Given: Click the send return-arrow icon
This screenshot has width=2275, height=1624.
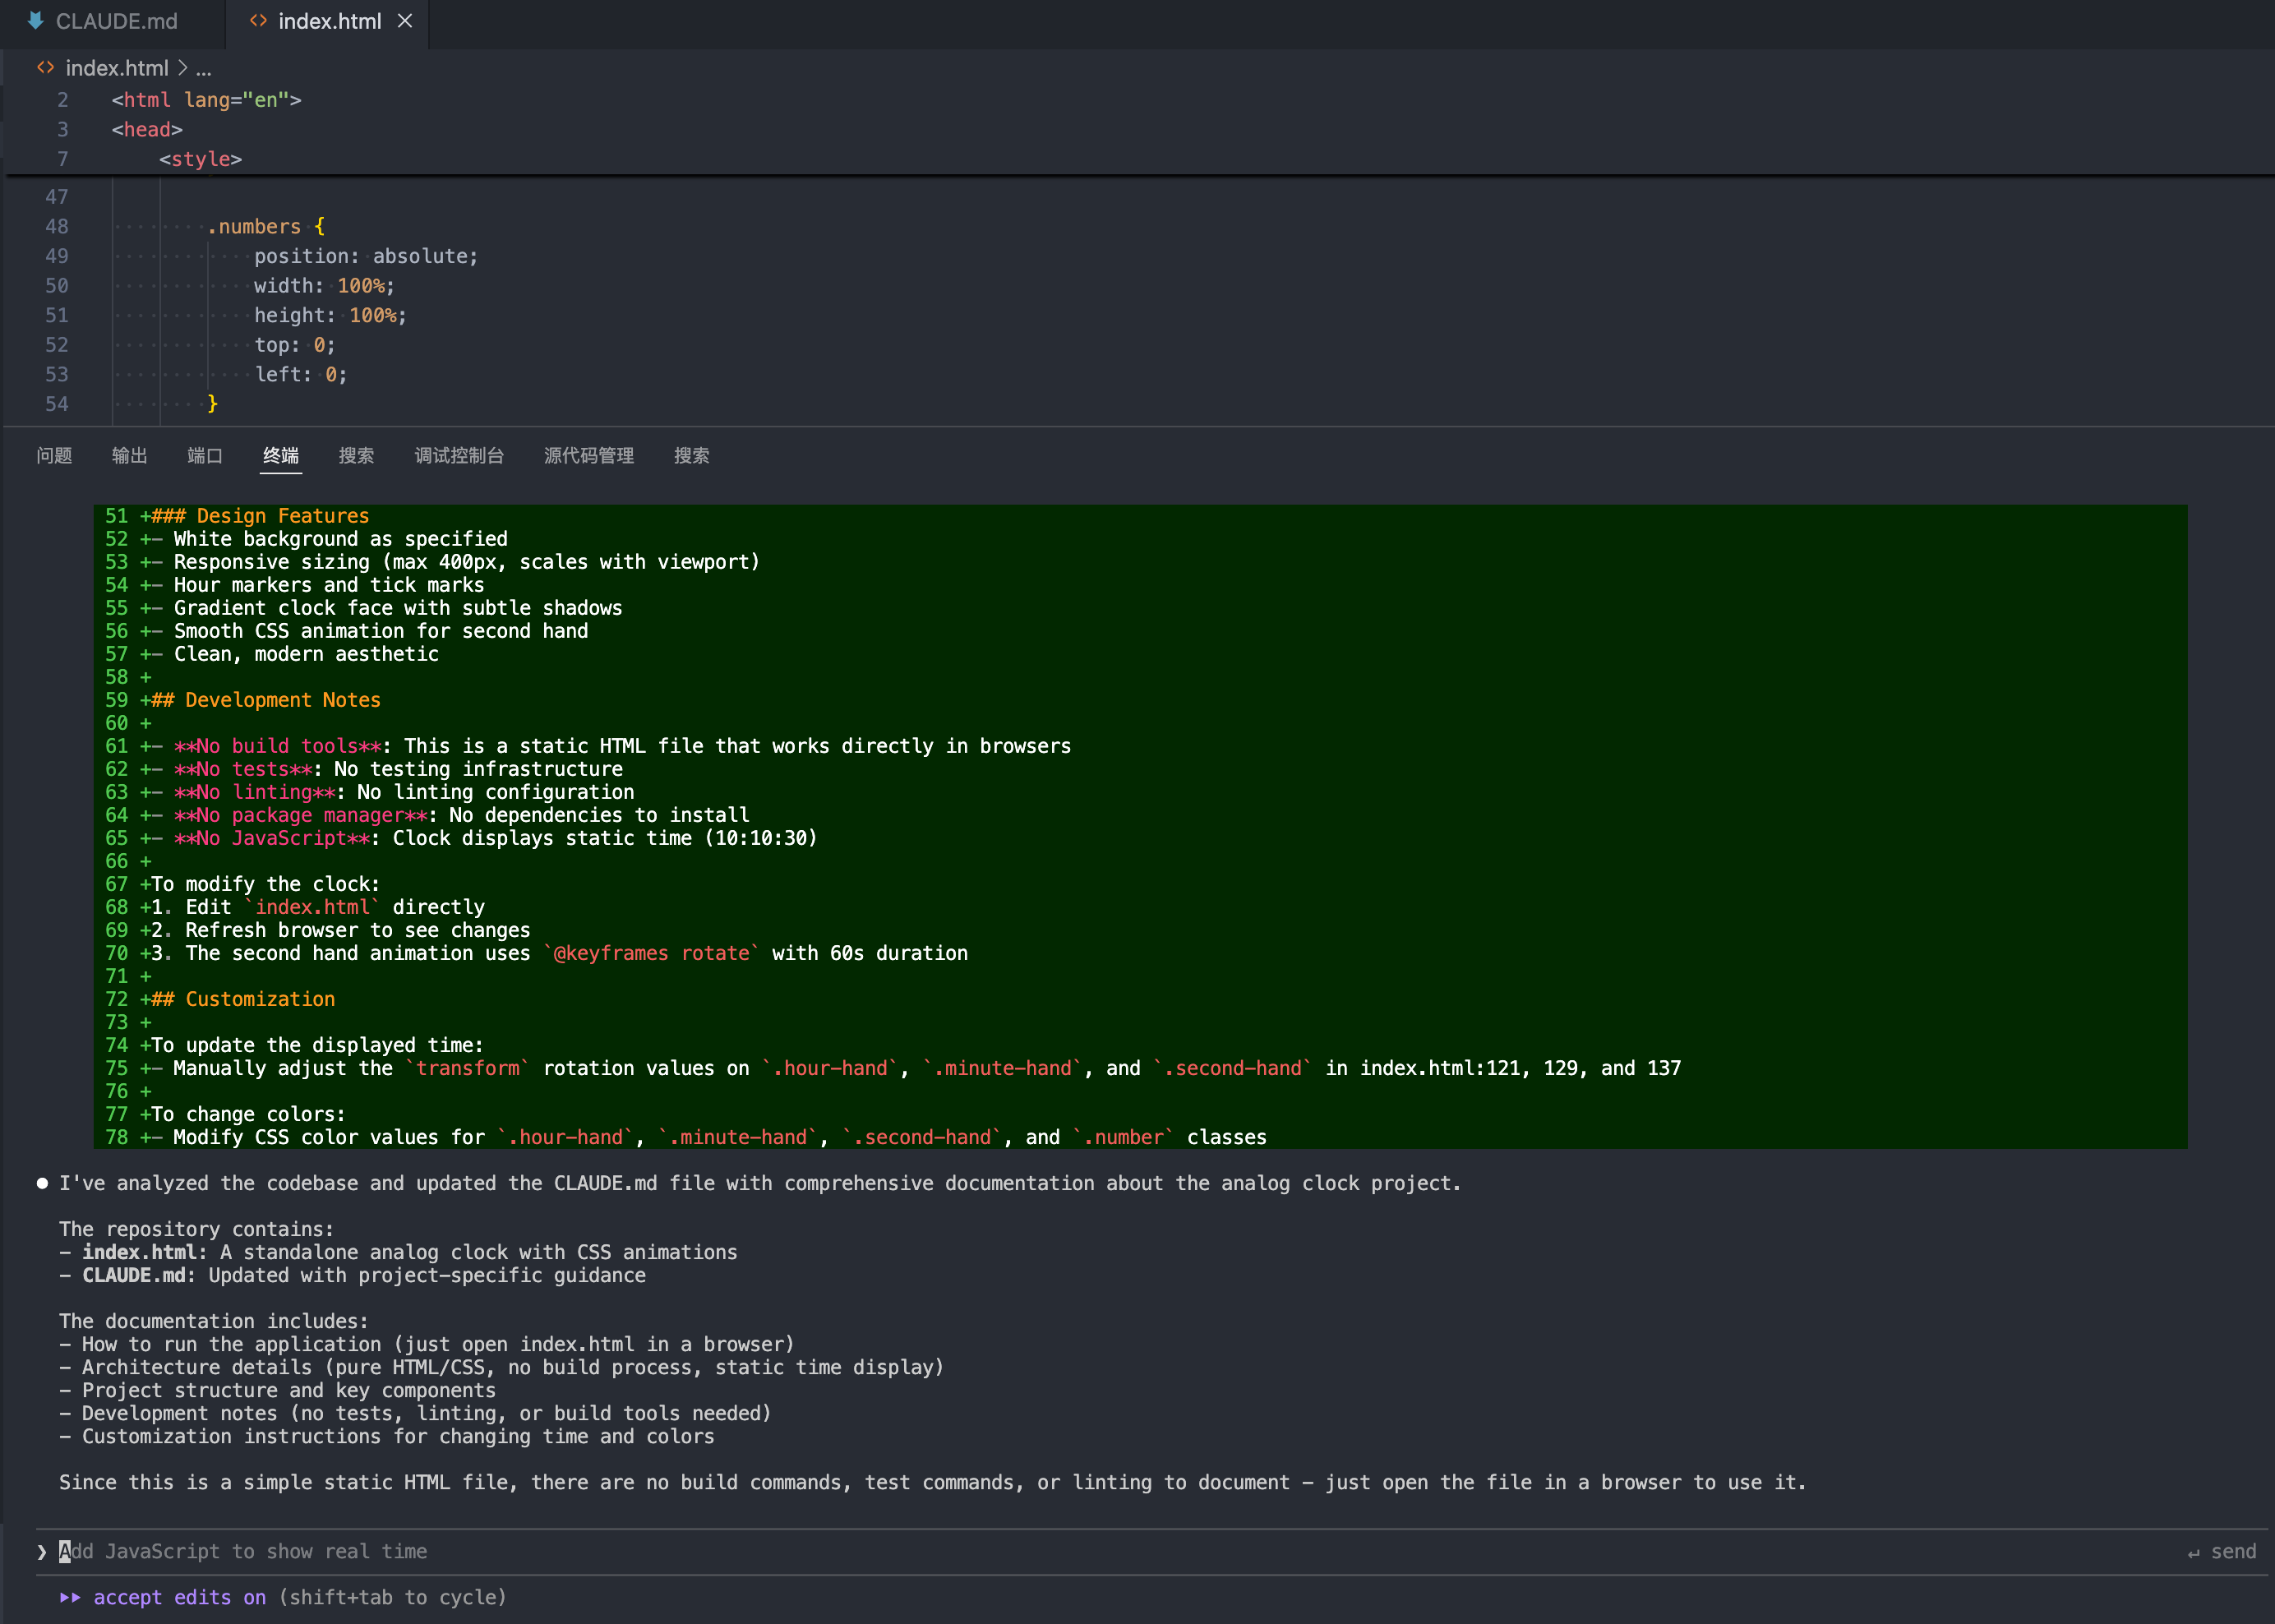Looking at the screenshot, I should pyautogui.click(x=2193, y=1553).
